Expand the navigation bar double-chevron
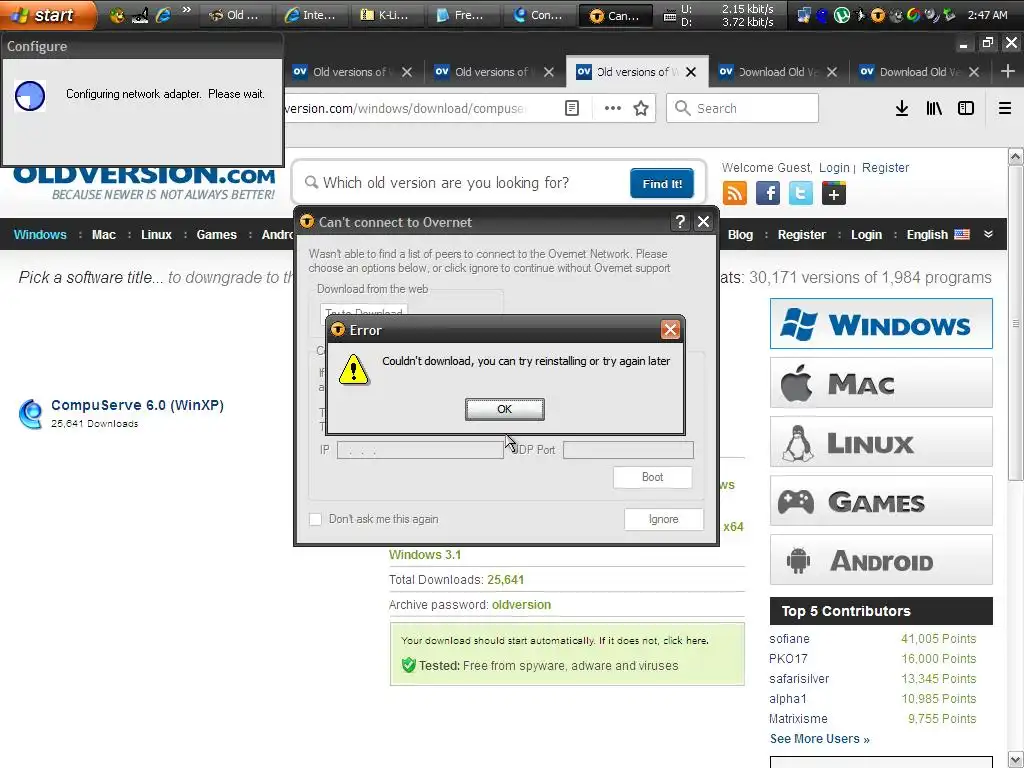1024x768 pixels. tap(988, 234)
